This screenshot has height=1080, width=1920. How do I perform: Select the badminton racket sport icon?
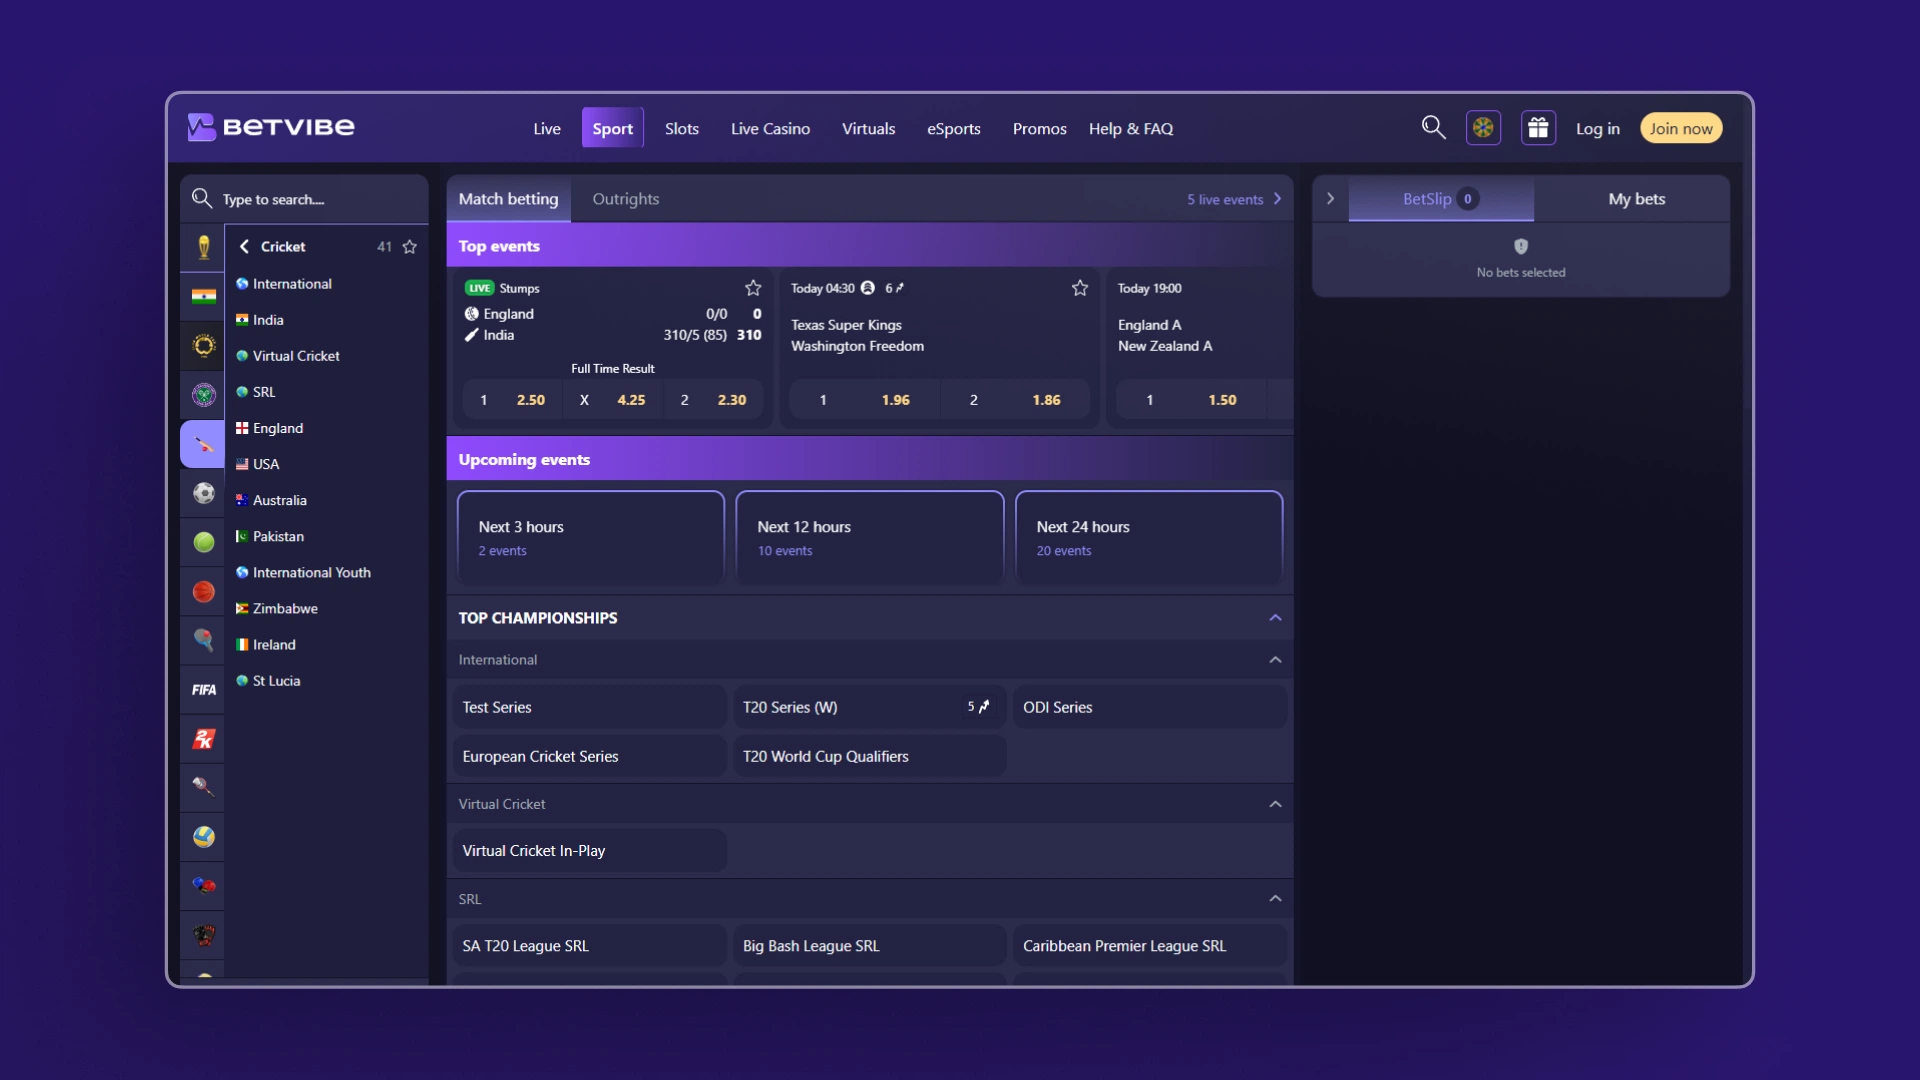tap(204, 787)
